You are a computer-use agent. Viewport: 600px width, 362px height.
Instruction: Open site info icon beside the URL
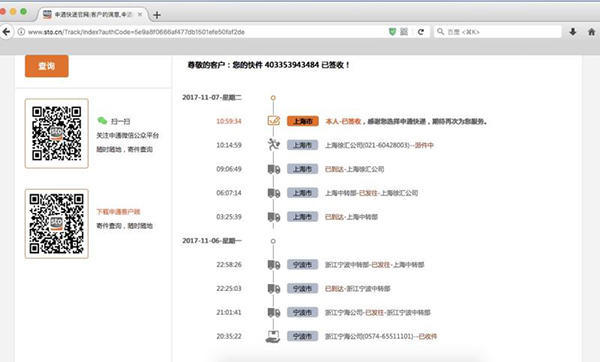21,32
